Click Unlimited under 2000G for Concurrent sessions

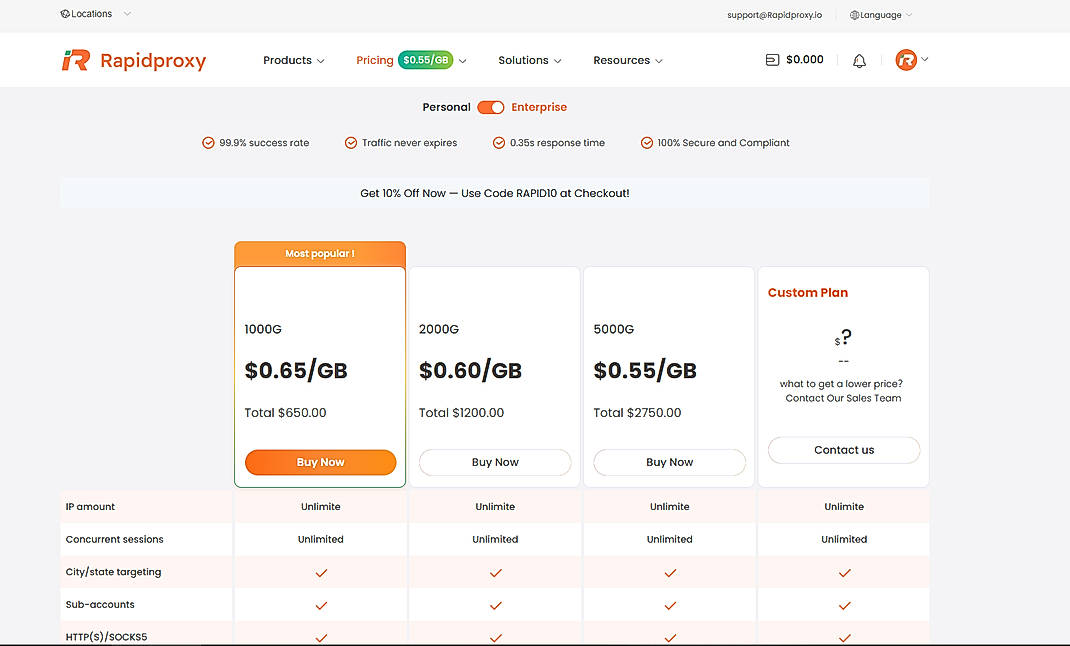click(x=495, y=539)
